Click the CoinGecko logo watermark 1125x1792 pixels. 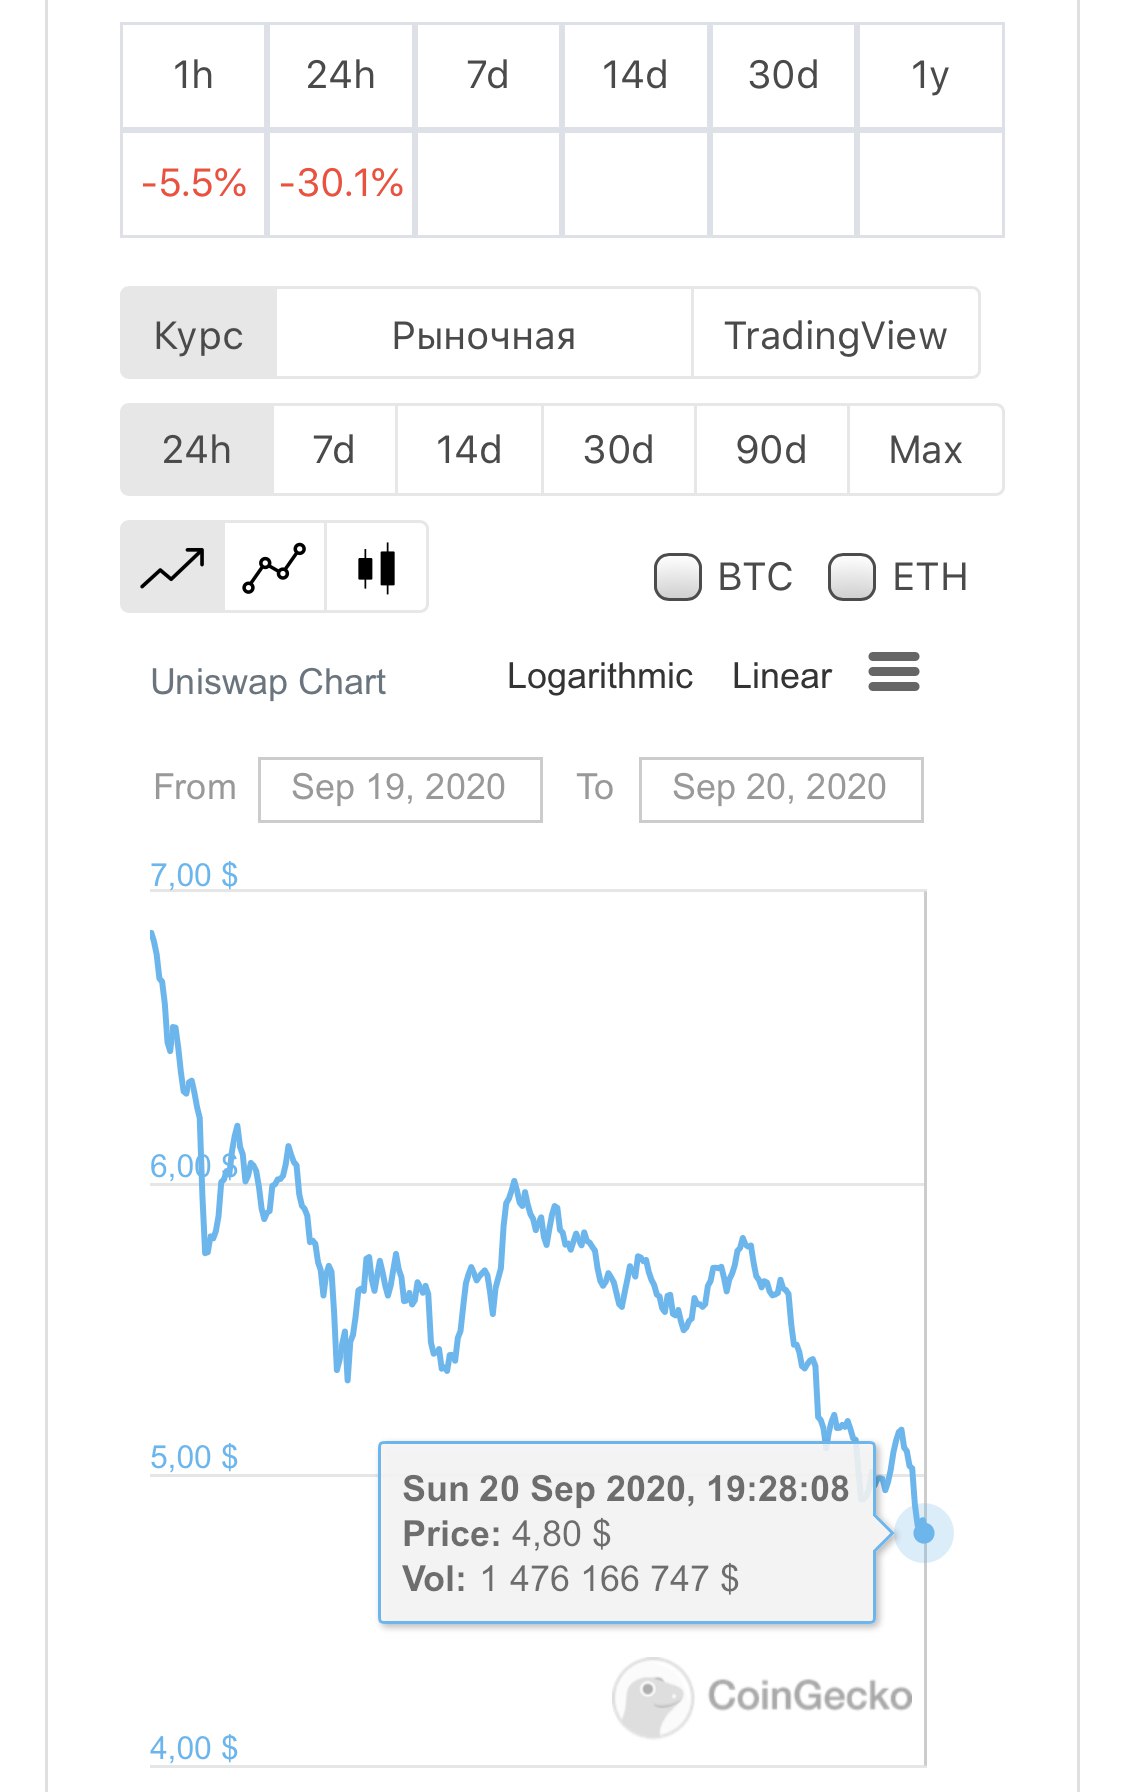tap(762, 1697)
